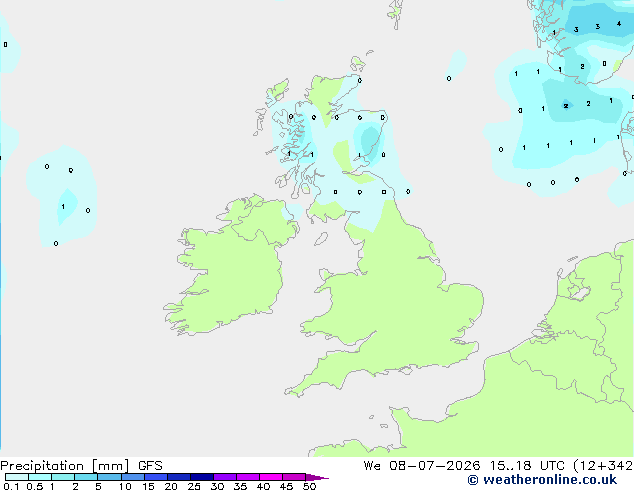Image resolution: width=634 pixels, height=490 pixels.
Task: Click the legend label 0.5
Action: 35,486
